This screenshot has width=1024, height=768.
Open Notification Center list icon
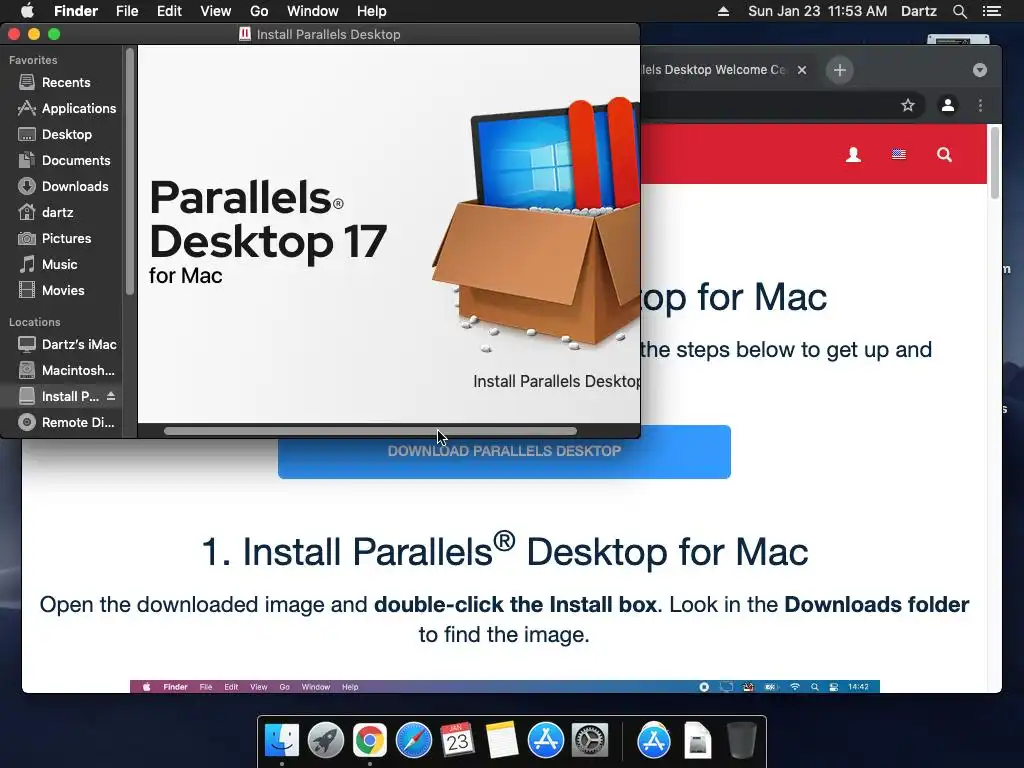(x=992, y=11)
